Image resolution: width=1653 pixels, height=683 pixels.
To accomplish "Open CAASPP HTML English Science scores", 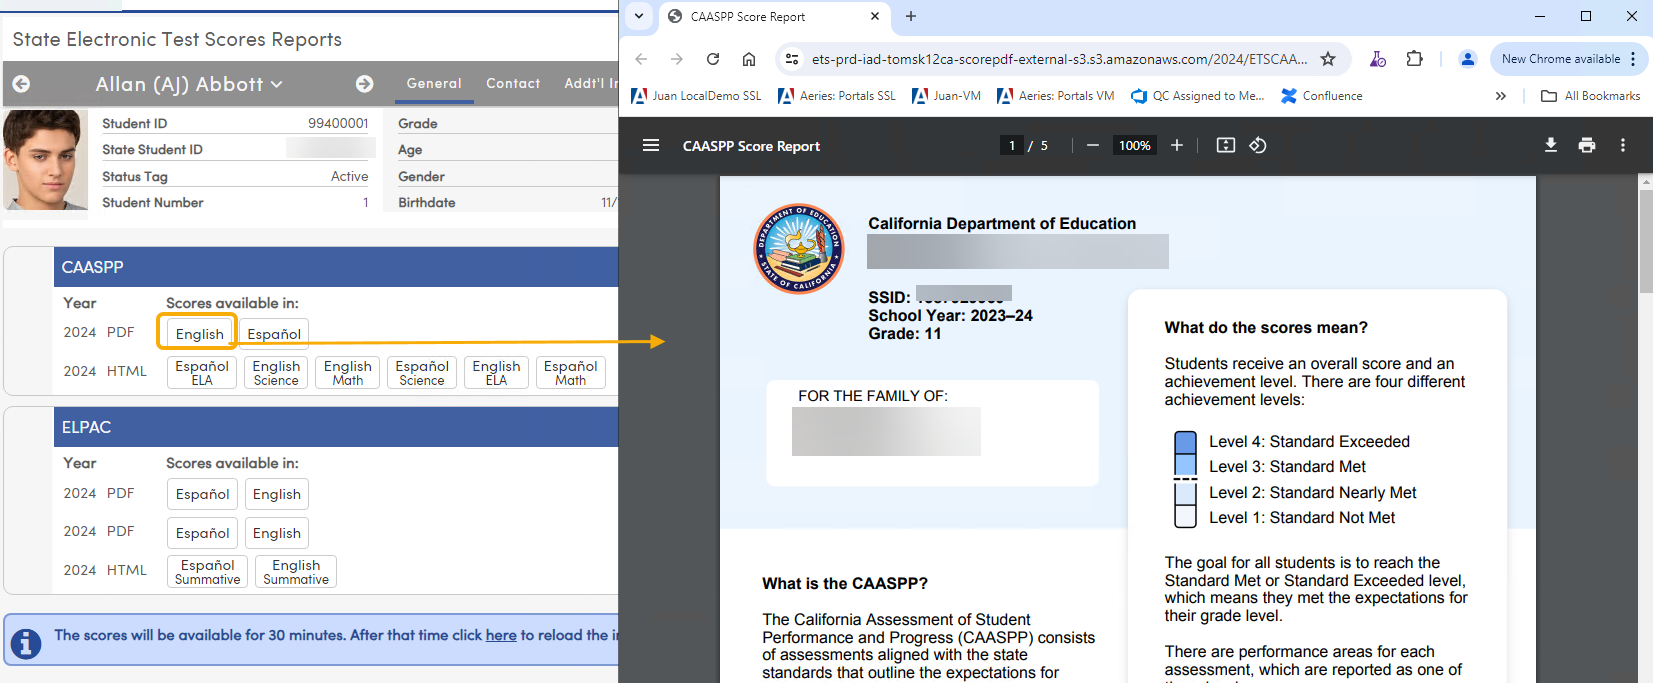I will 276,372.
